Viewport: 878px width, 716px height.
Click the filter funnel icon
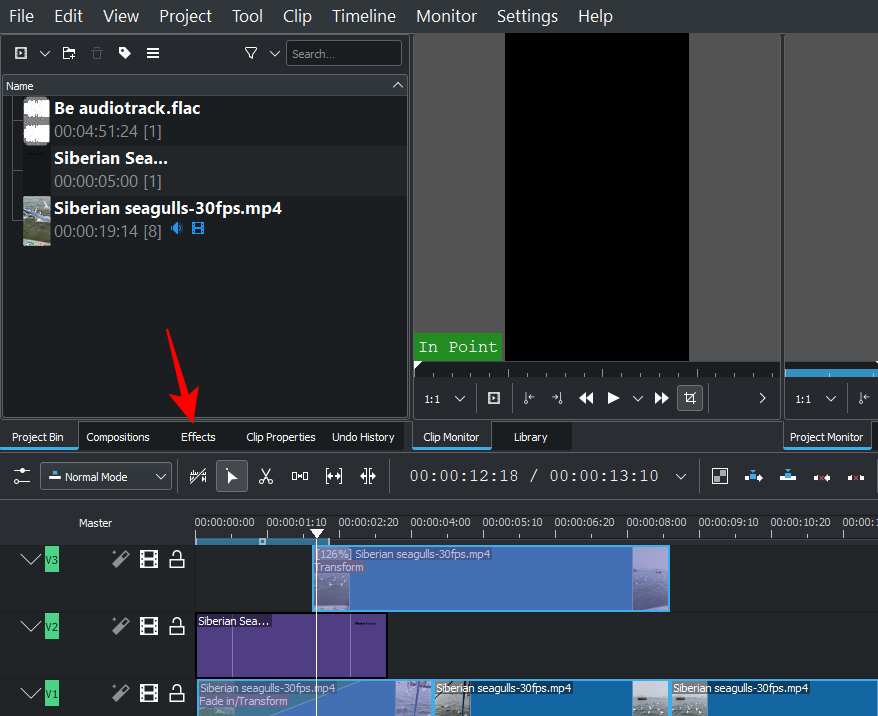point(251,53)
